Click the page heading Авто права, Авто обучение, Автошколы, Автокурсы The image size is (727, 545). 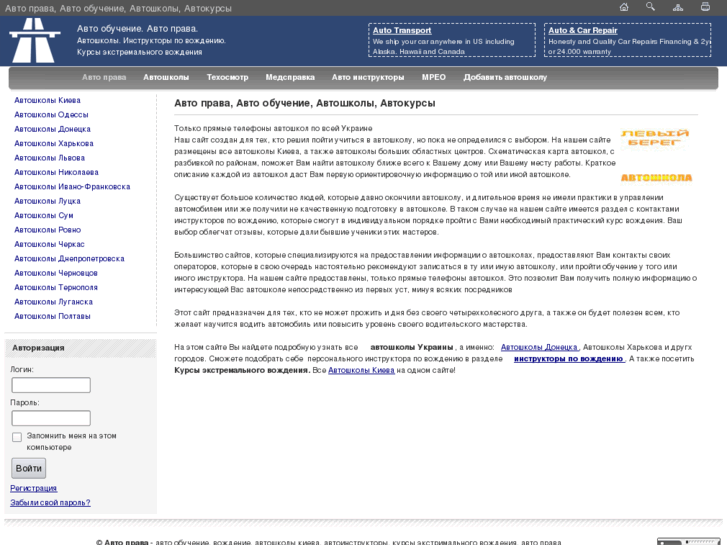coord(305,103)
